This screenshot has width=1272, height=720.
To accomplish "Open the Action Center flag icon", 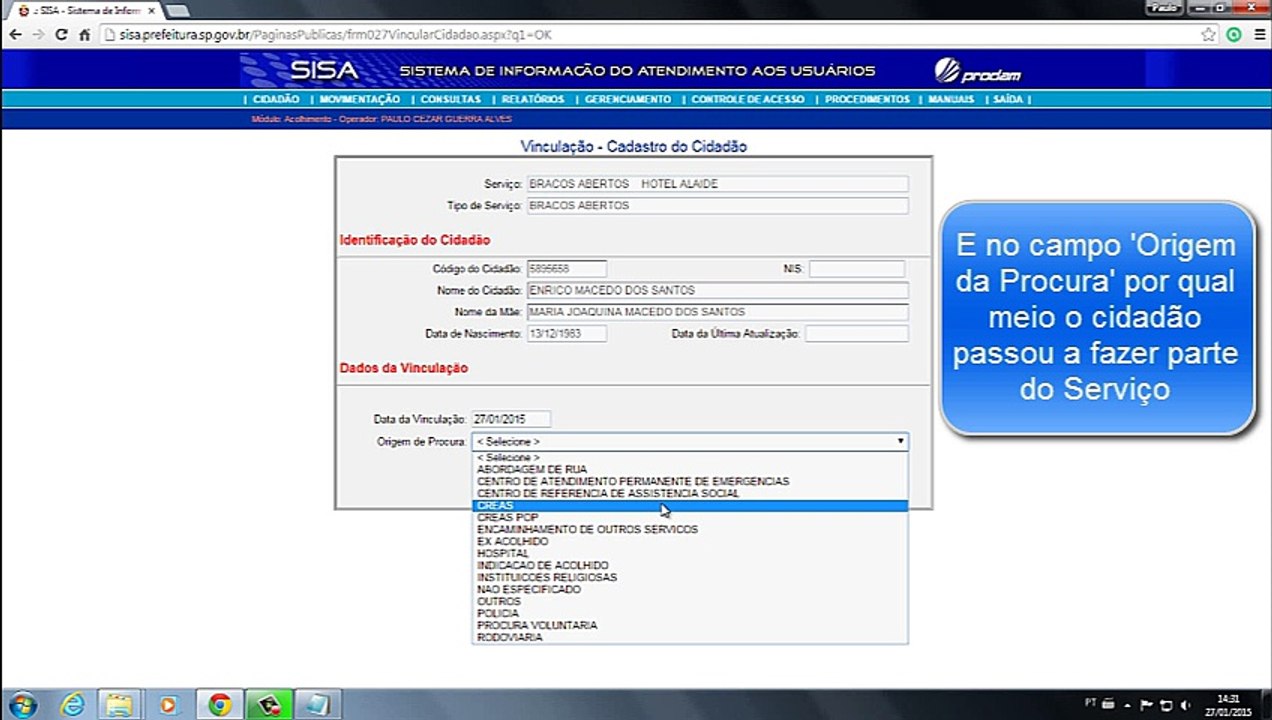I will pos(1148,705).
